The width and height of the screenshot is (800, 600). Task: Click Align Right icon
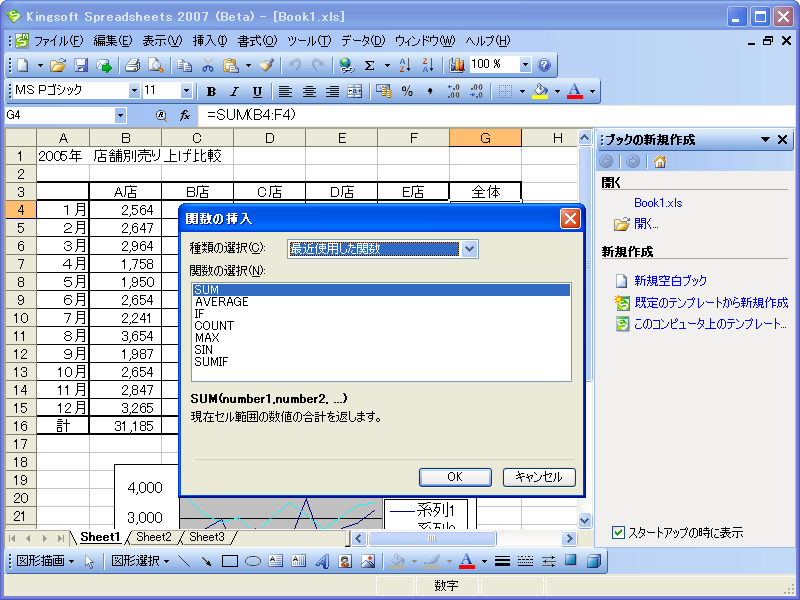(x=332, y=92)
